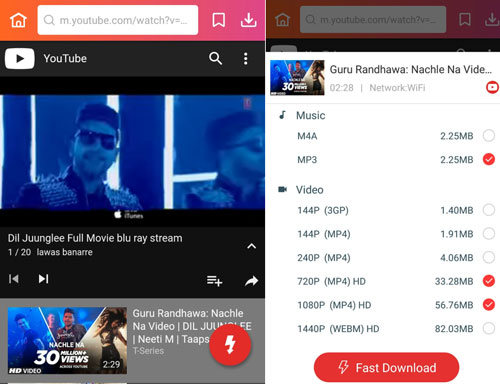Click the '56.76MB' size value
The width and height of the screenshot is (500, 384).
pos(454,305)
